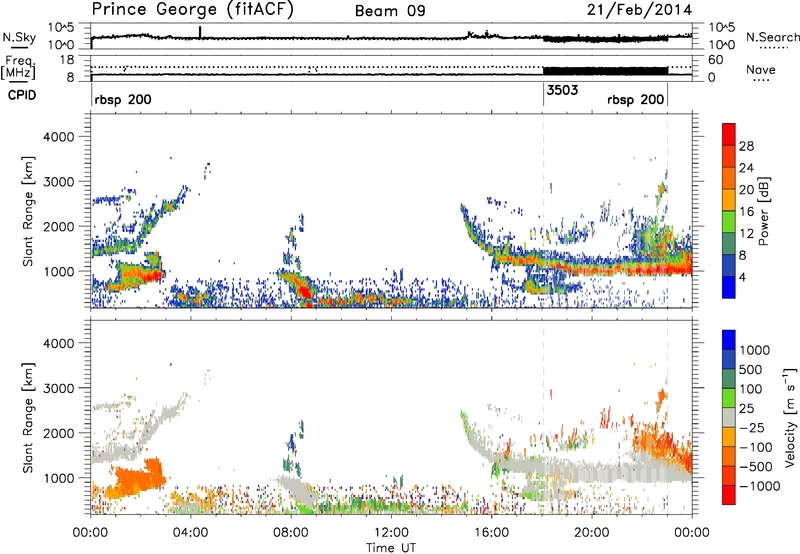Click the "Prince George (fitACF)" title text

(x=192, y=10)
